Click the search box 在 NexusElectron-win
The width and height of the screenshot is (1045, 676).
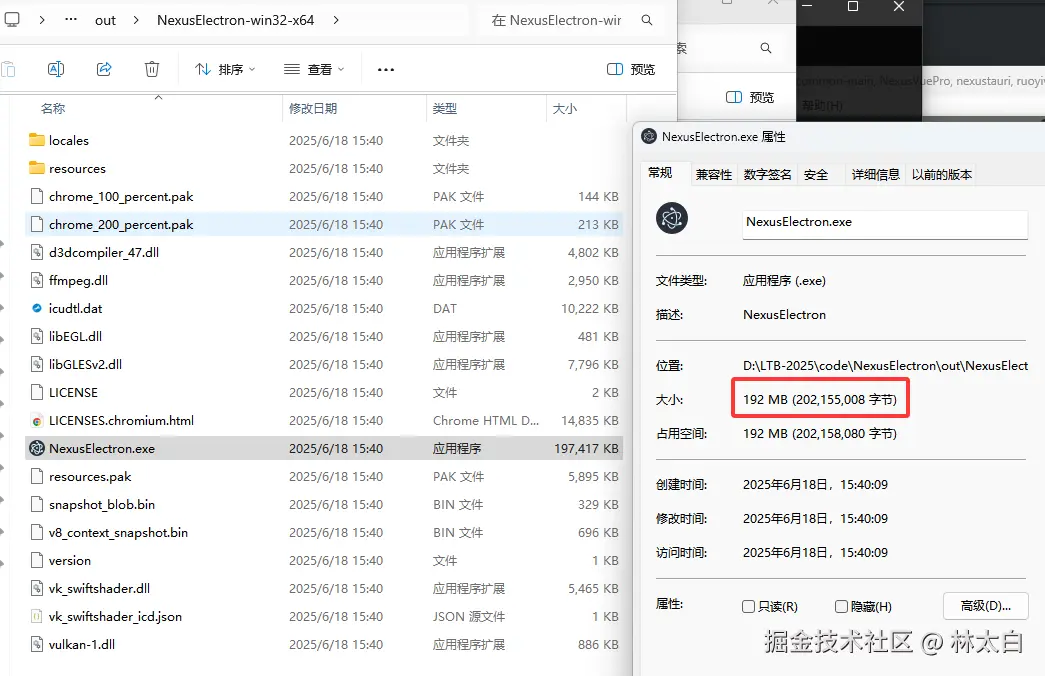[x=556, y=20]
